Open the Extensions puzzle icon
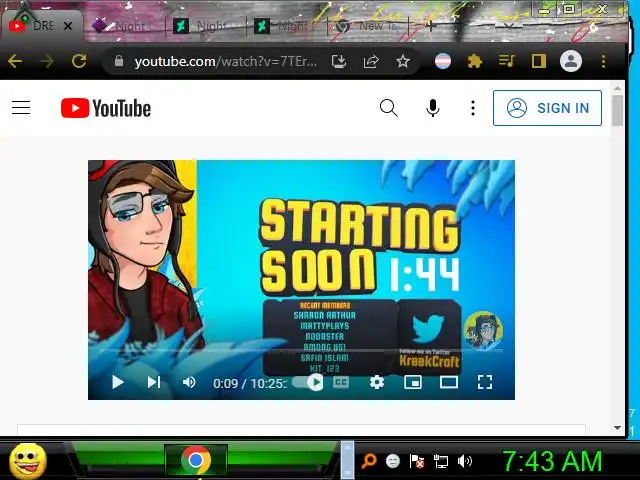The width and height of the screenshot is (640, 480). tap(474, 61)
